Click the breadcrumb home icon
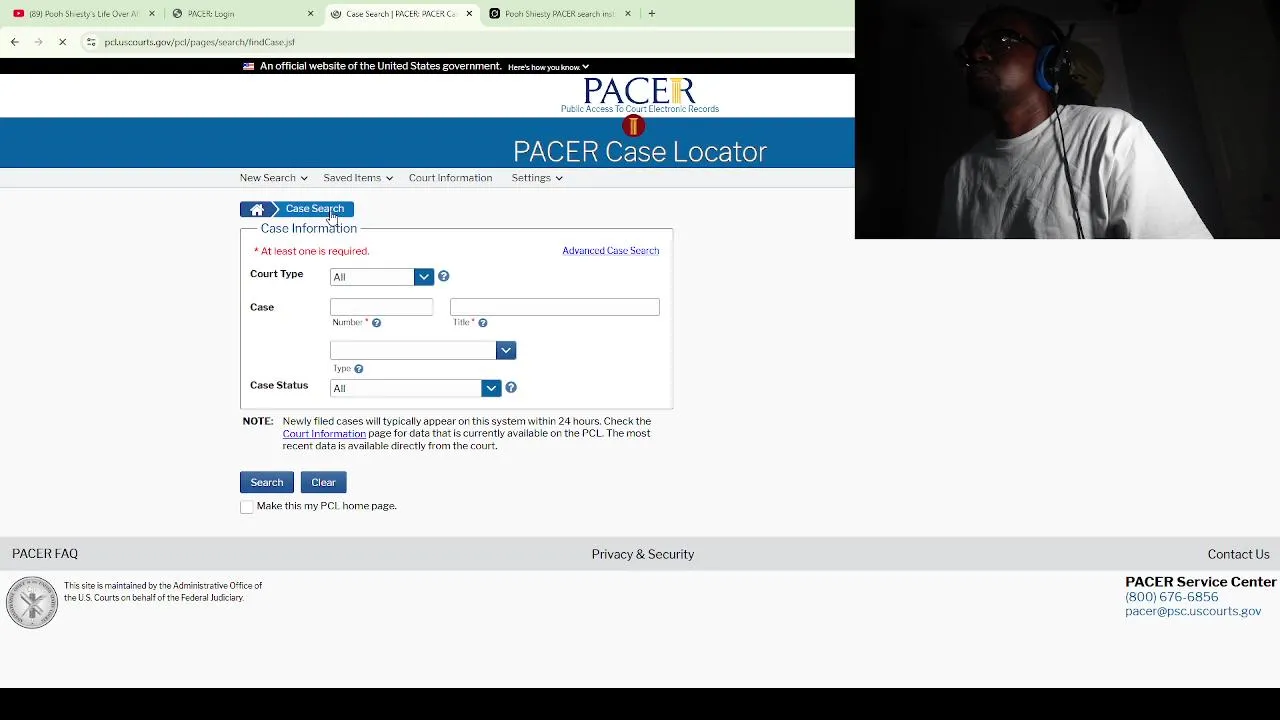 [257, 209]
